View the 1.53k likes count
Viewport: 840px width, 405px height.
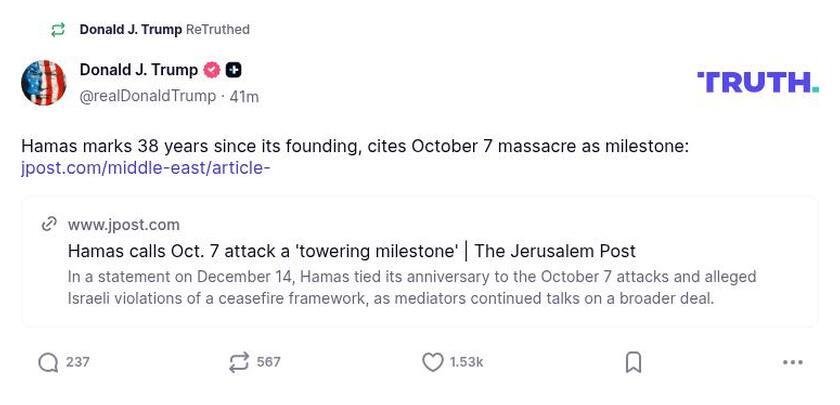click(x=466, y=362)
